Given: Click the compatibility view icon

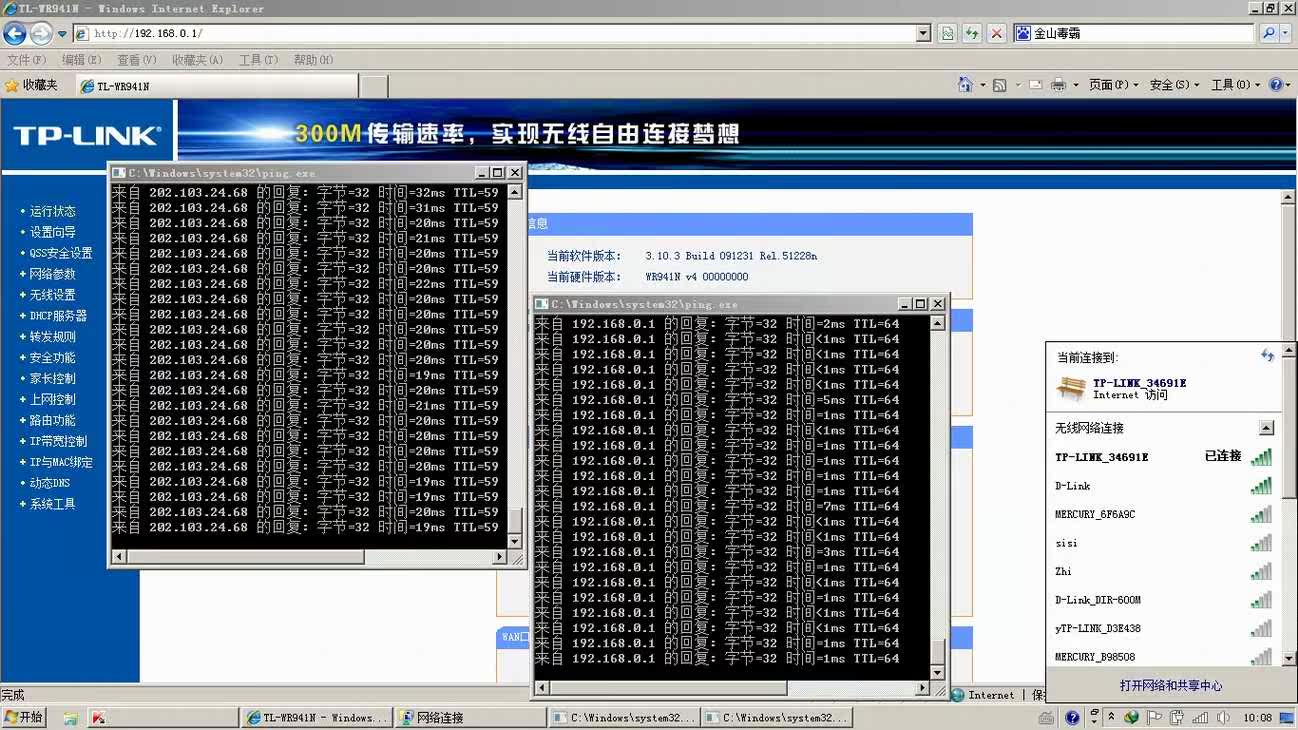Looking at the screenshot, I should pos(947,33).
